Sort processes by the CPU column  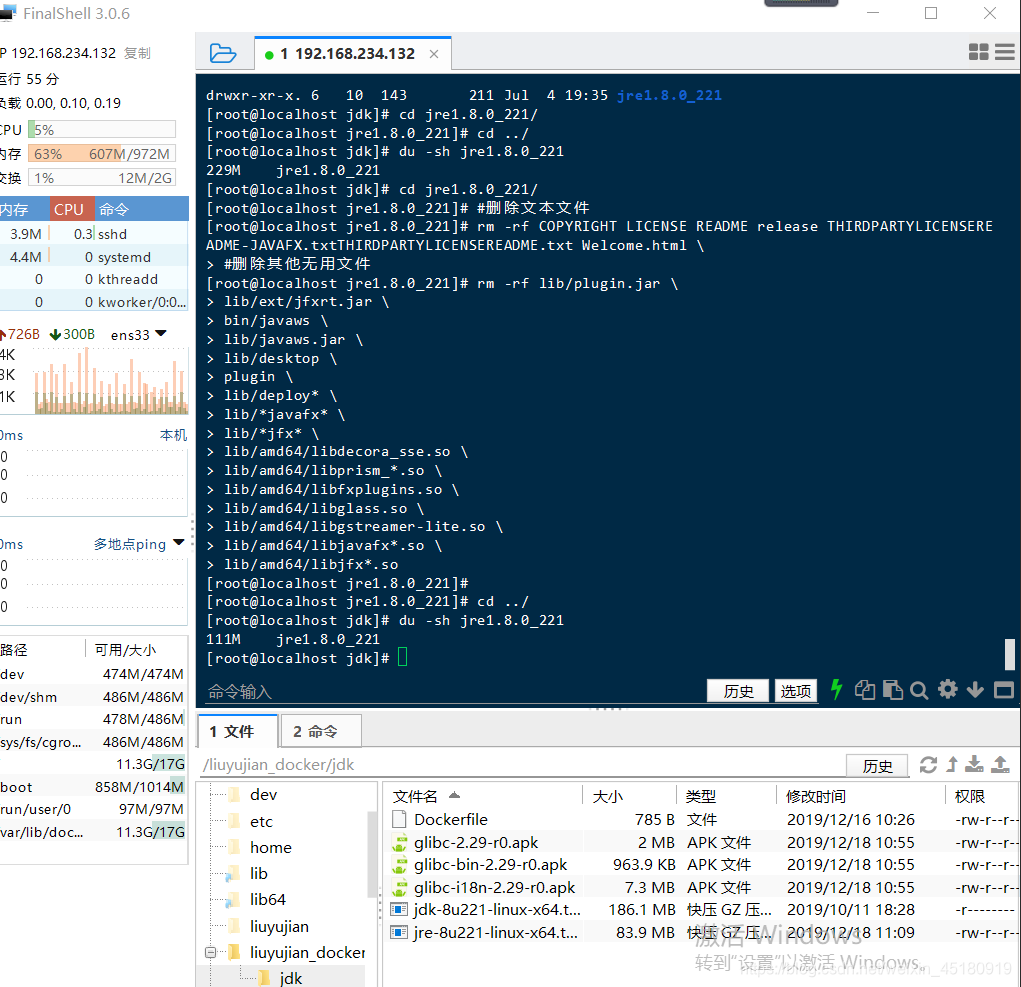pyautogui.click(x=72, y=209)
